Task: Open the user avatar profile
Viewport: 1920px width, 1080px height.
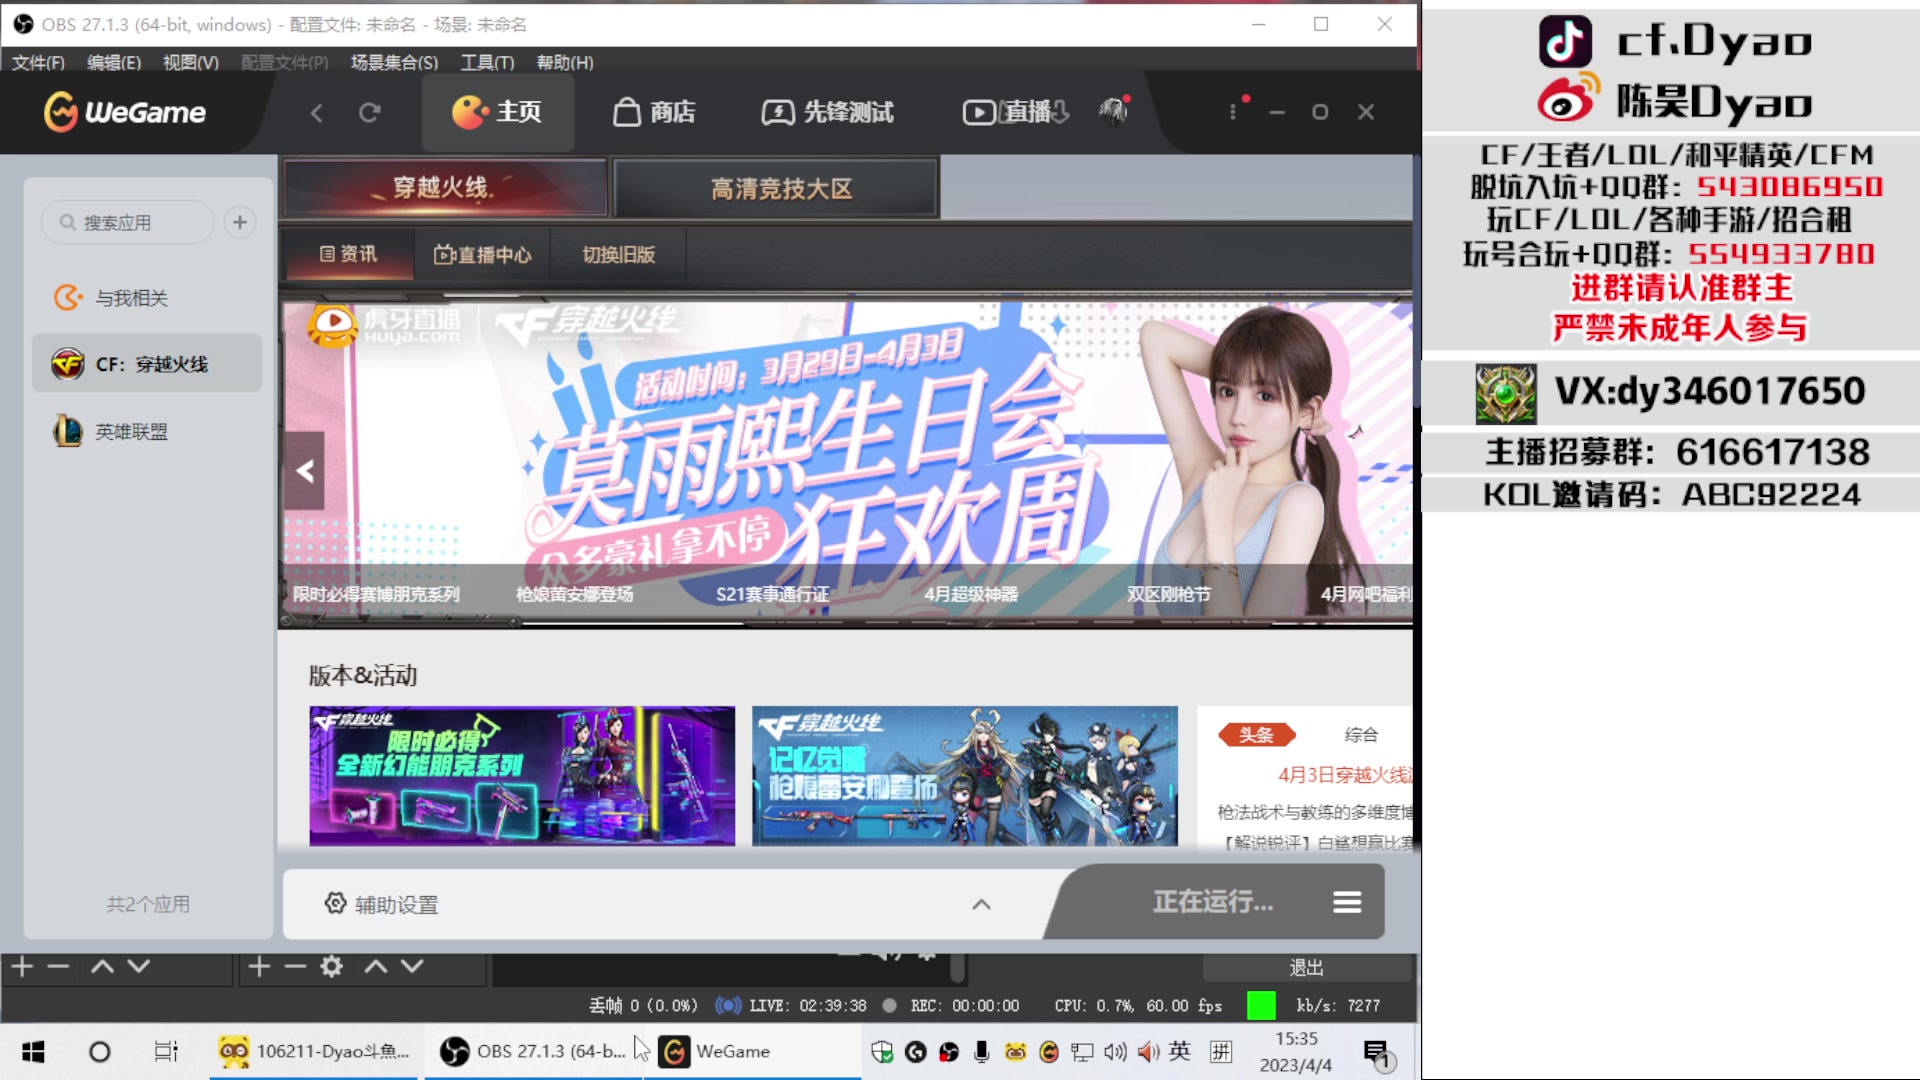Action: coord(1113,111)
